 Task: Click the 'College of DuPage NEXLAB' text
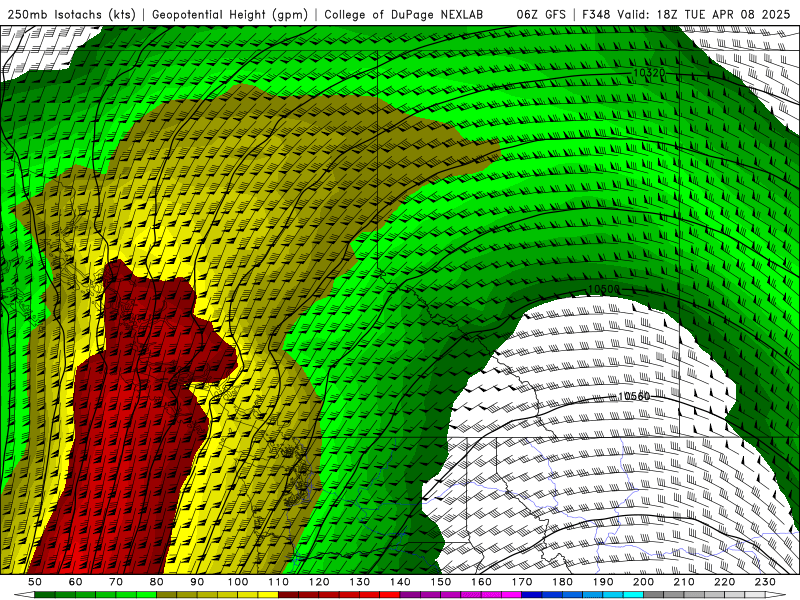click(x=404, y=15)
